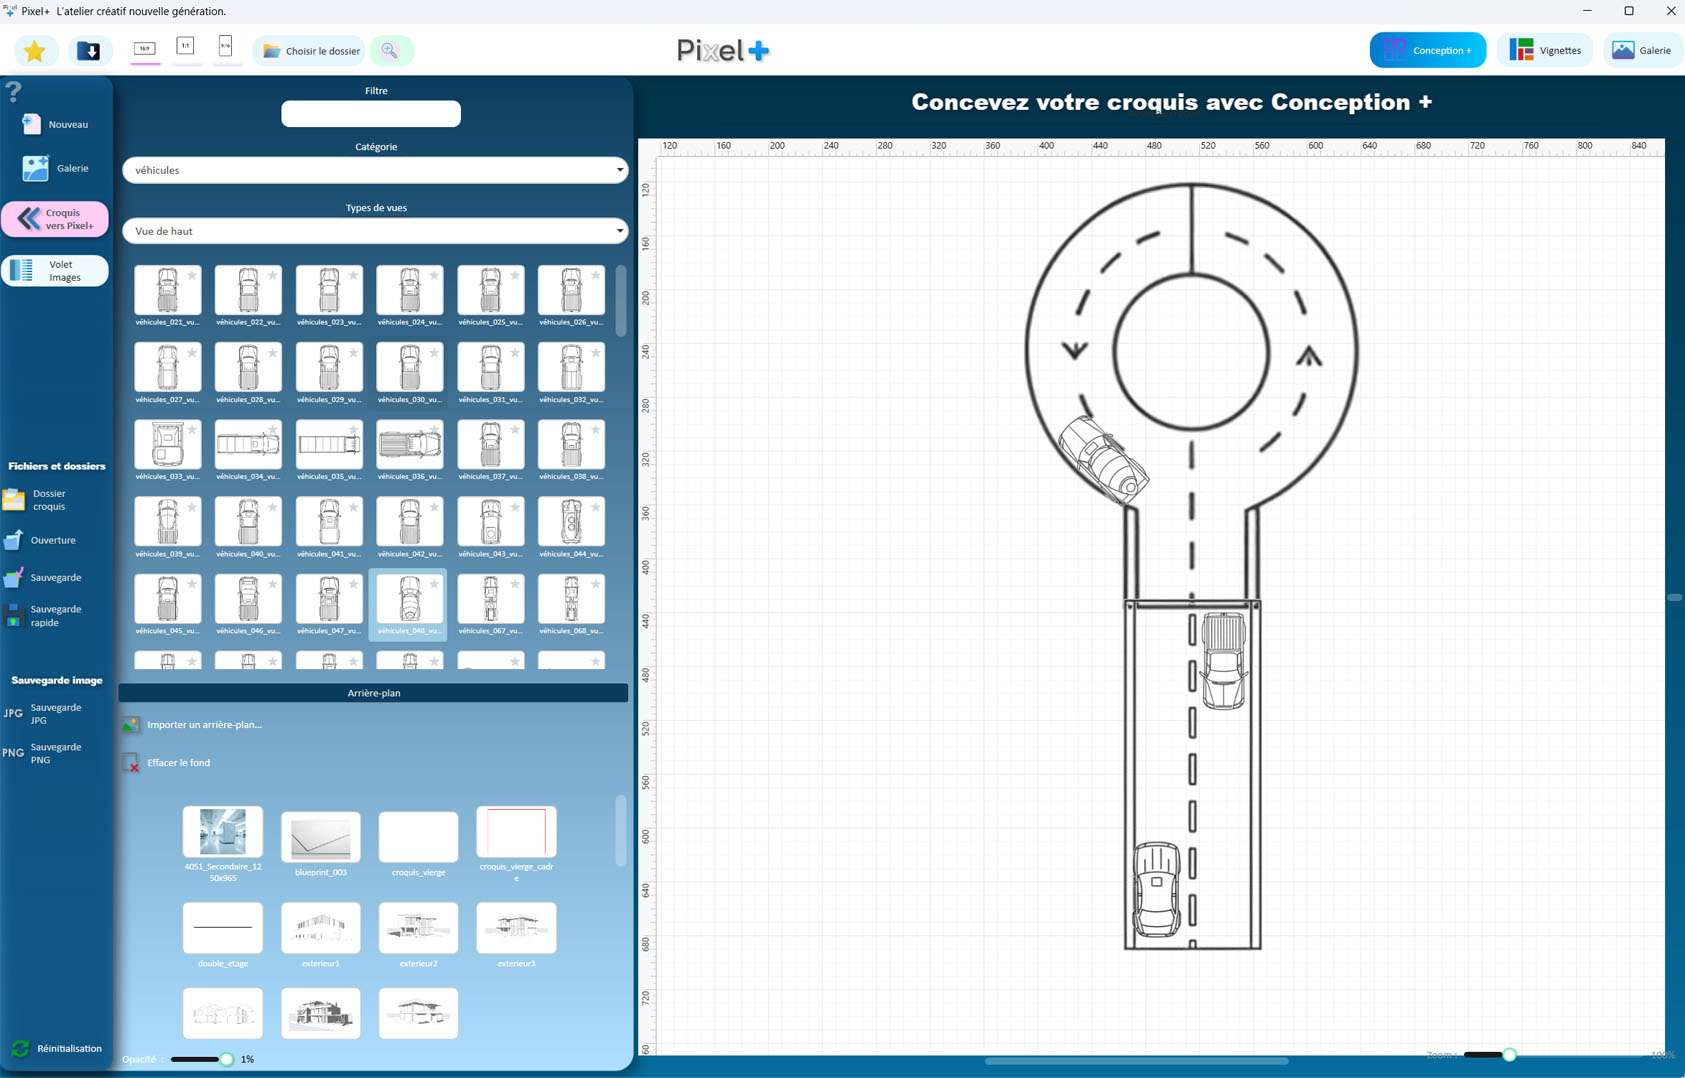Click the Filtre text input field
This screenshot has width=1685, height=1078.
371,114
